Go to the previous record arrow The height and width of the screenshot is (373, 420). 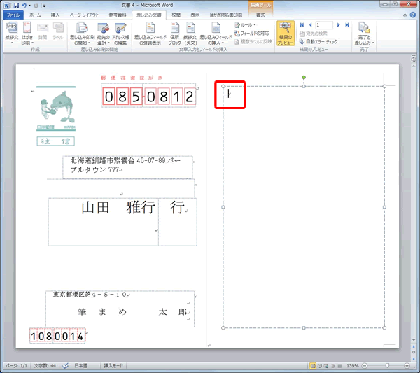click(310, 25)
